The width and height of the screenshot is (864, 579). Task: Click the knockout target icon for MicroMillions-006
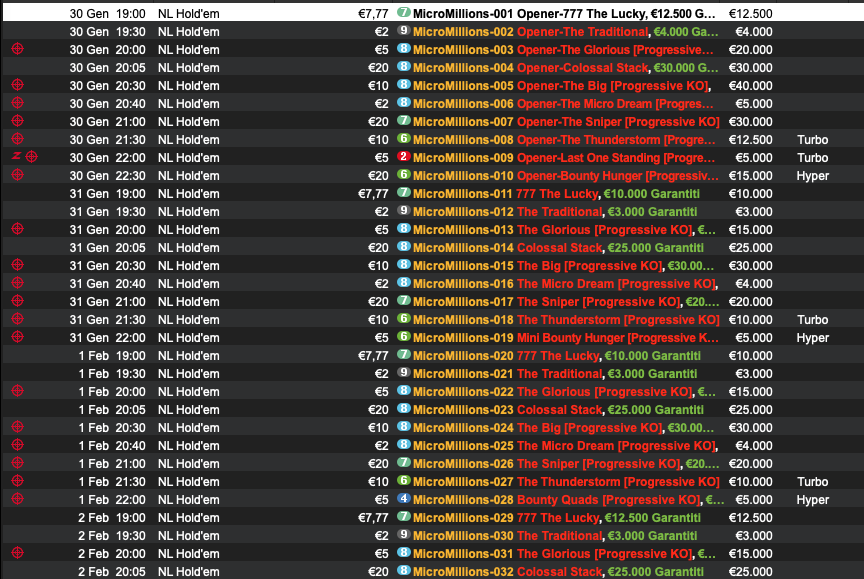18,103
